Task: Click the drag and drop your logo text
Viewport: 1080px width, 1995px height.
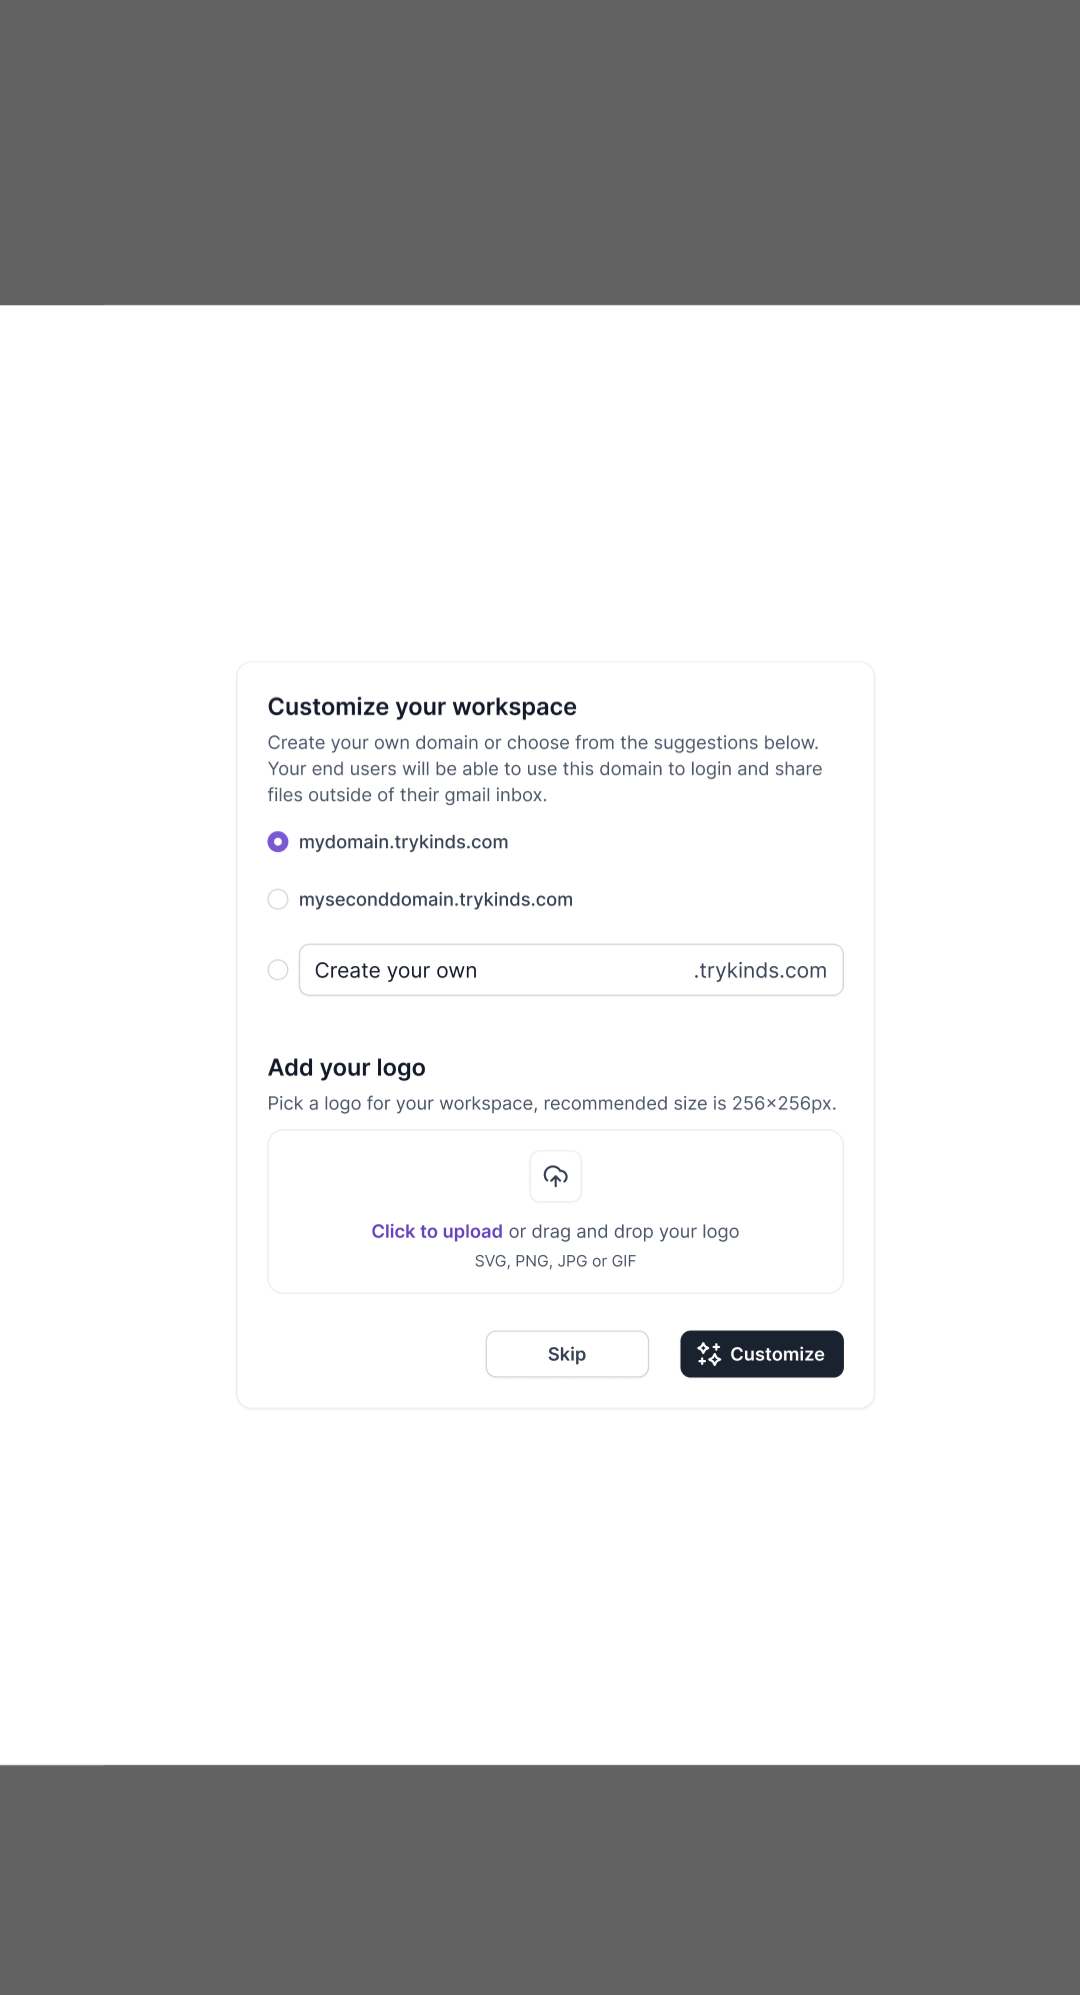Action: pos(624,1231)
